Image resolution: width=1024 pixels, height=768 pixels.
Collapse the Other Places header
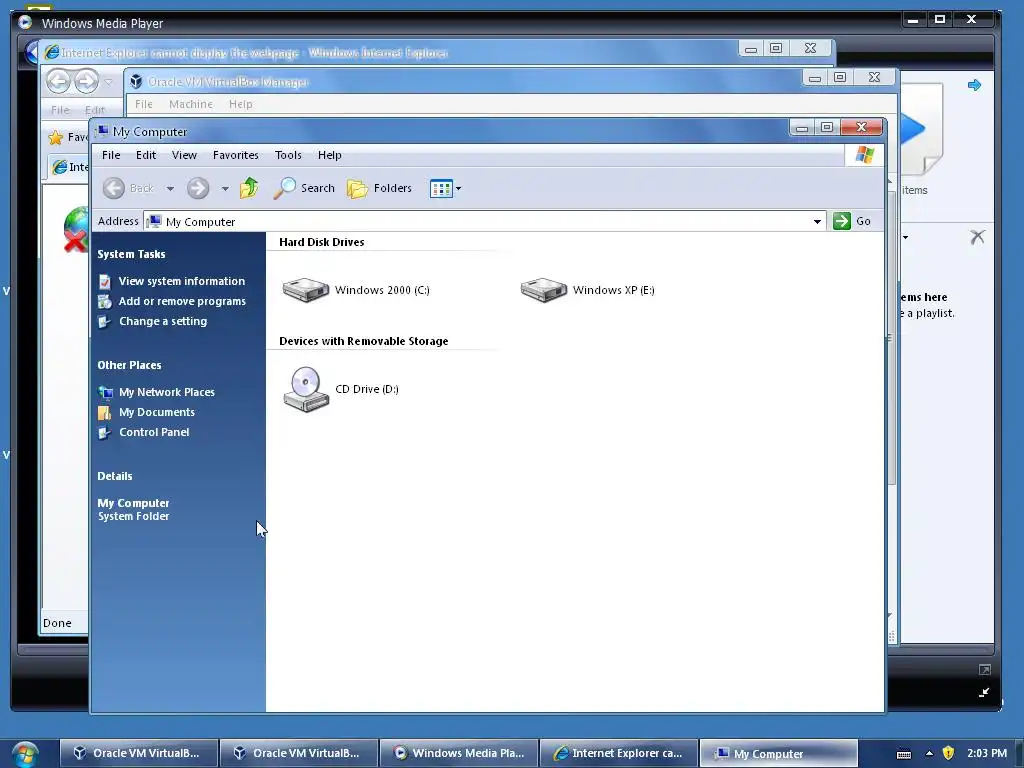(x=129, y=365)
